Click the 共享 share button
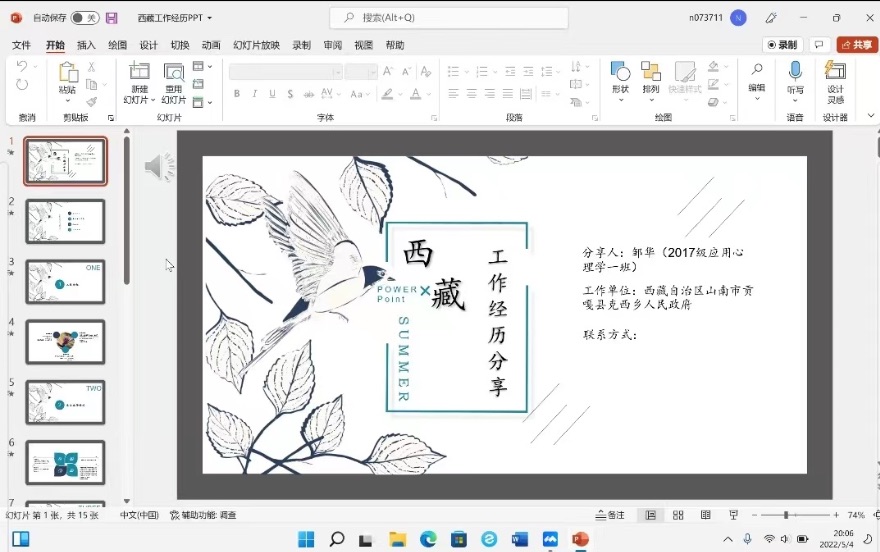This screenshot has width=880, height=552. coord(857,45)
